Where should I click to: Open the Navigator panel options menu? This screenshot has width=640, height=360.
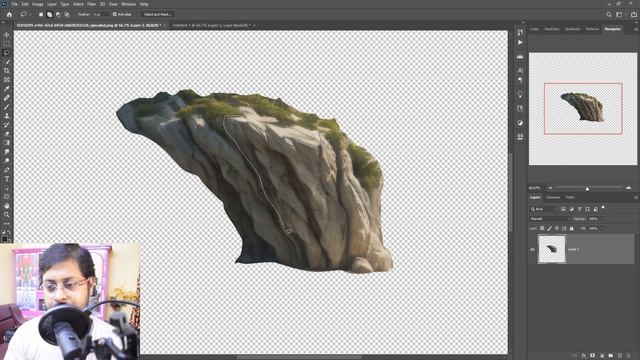click(636, 29)
